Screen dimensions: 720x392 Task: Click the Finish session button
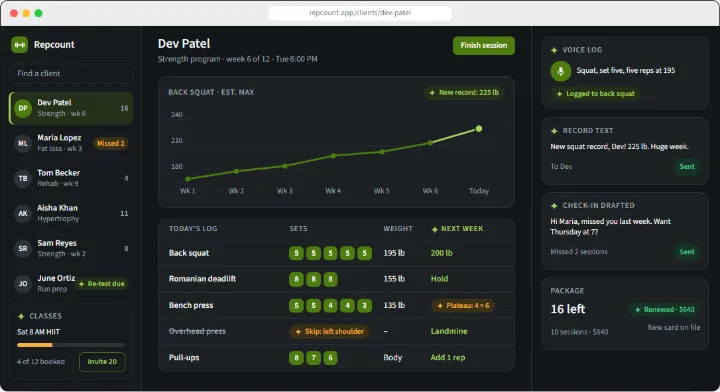(x=484, y=45)
